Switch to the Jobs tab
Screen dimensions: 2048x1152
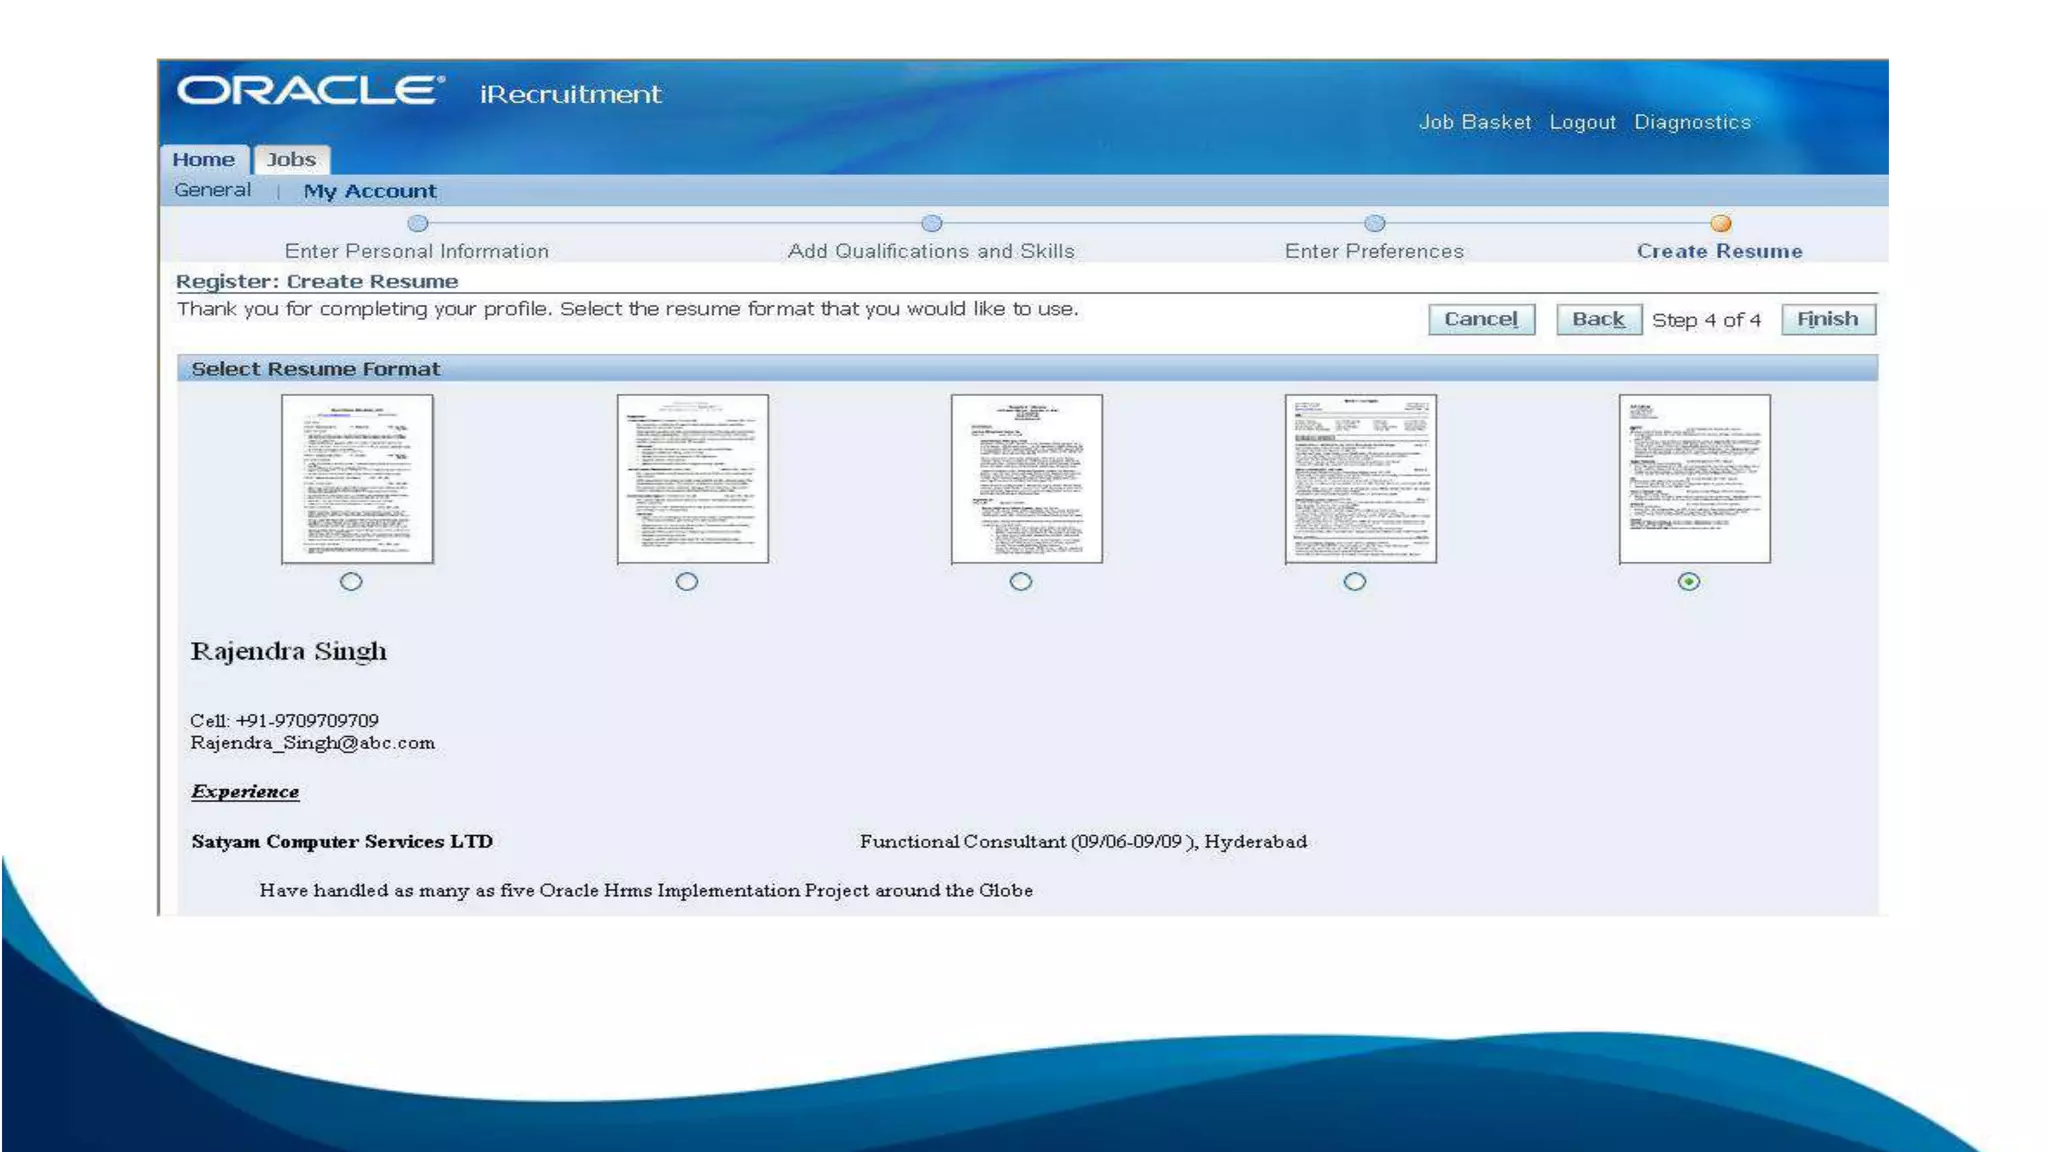[291, 160]
